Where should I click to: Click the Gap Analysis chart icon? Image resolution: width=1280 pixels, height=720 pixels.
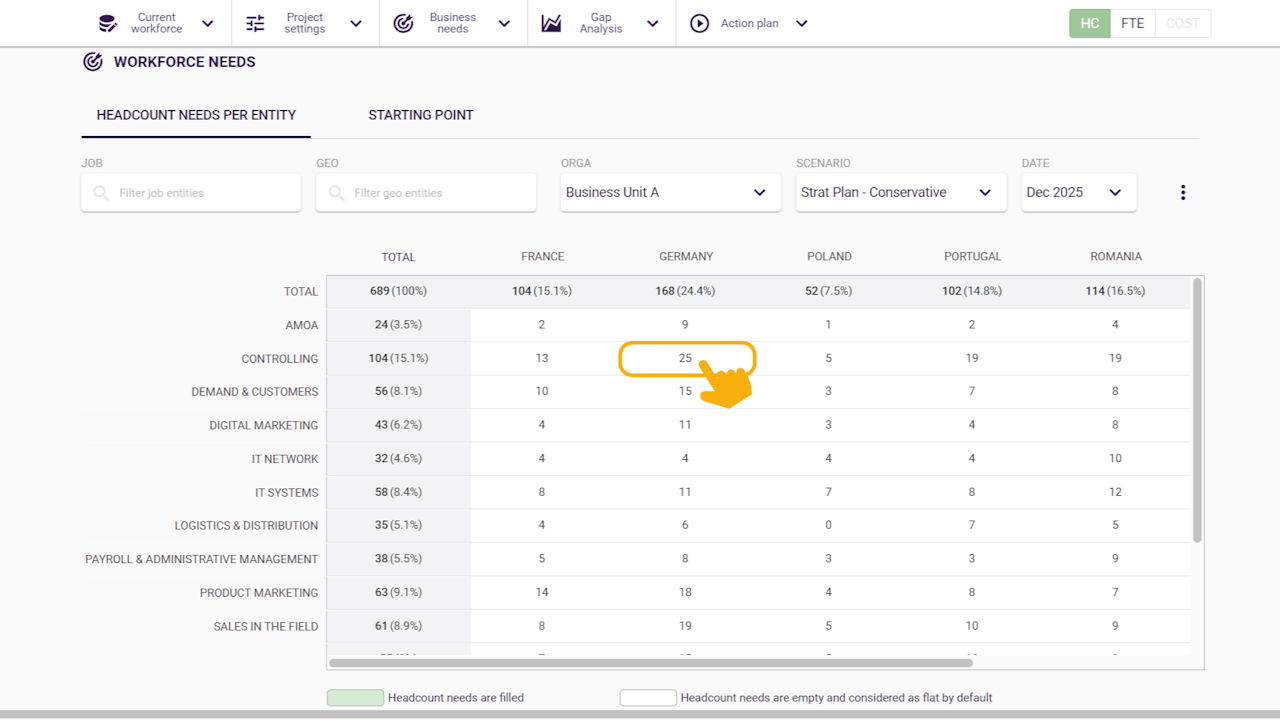551,23
